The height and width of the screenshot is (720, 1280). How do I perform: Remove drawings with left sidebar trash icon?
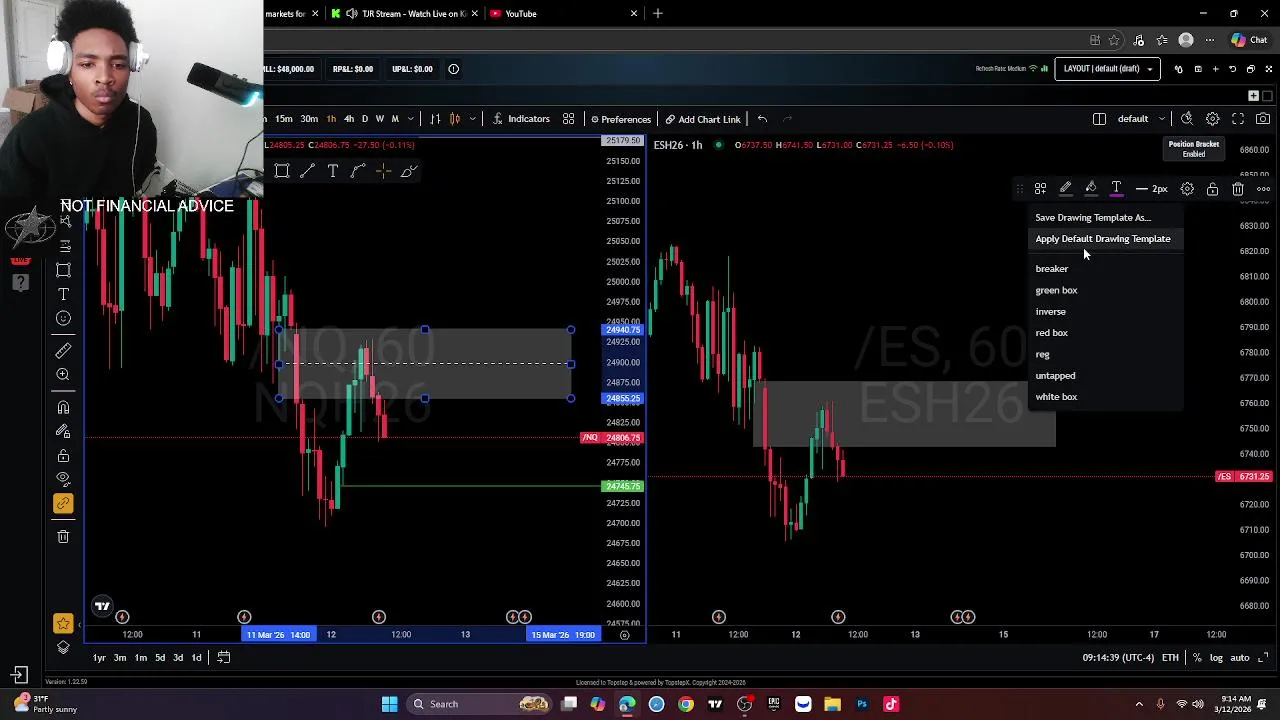pos(63,537)
